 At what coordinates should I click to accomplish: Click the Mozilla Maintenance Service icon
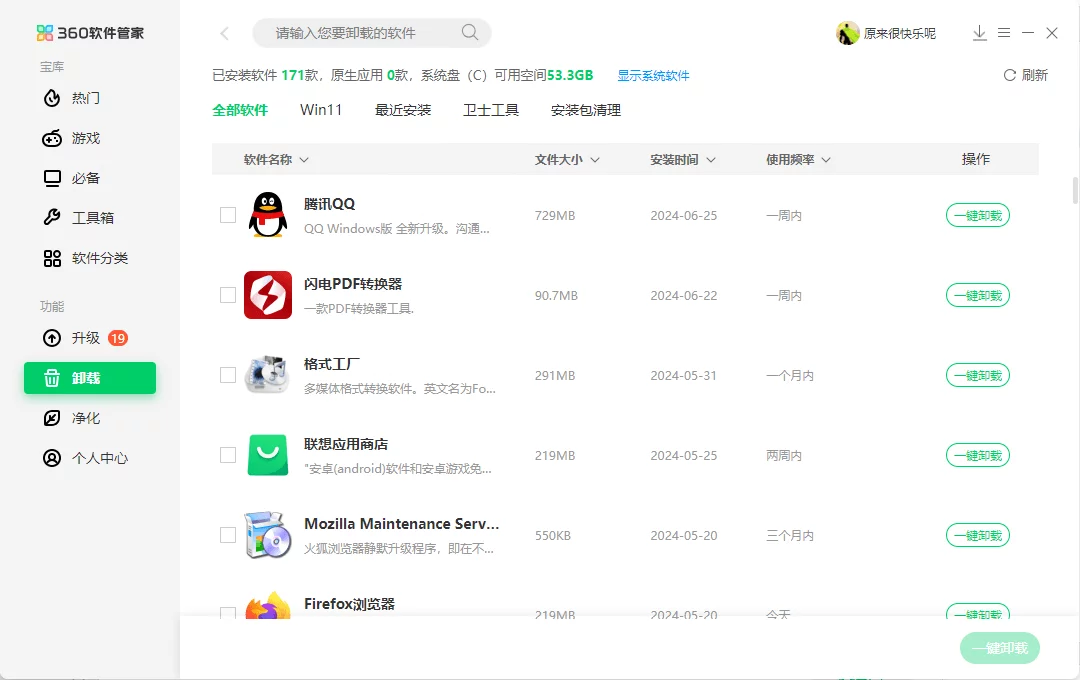[x=268, y=535]
